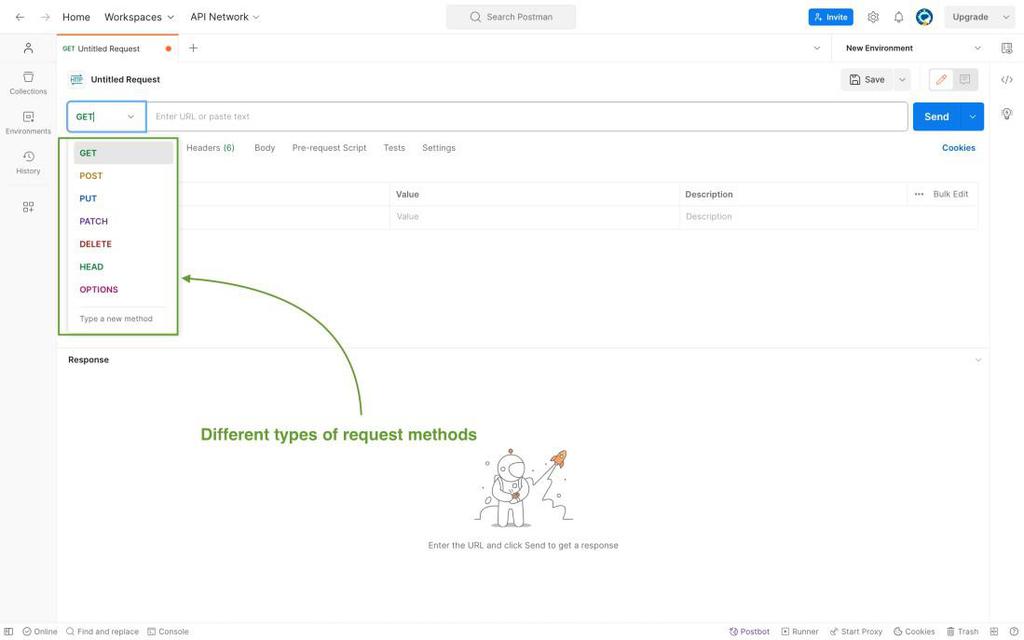This screenshot has width=1024, height=640.
Task: Click Bulk Edit in params table
Action: click(x=950, y=194)
